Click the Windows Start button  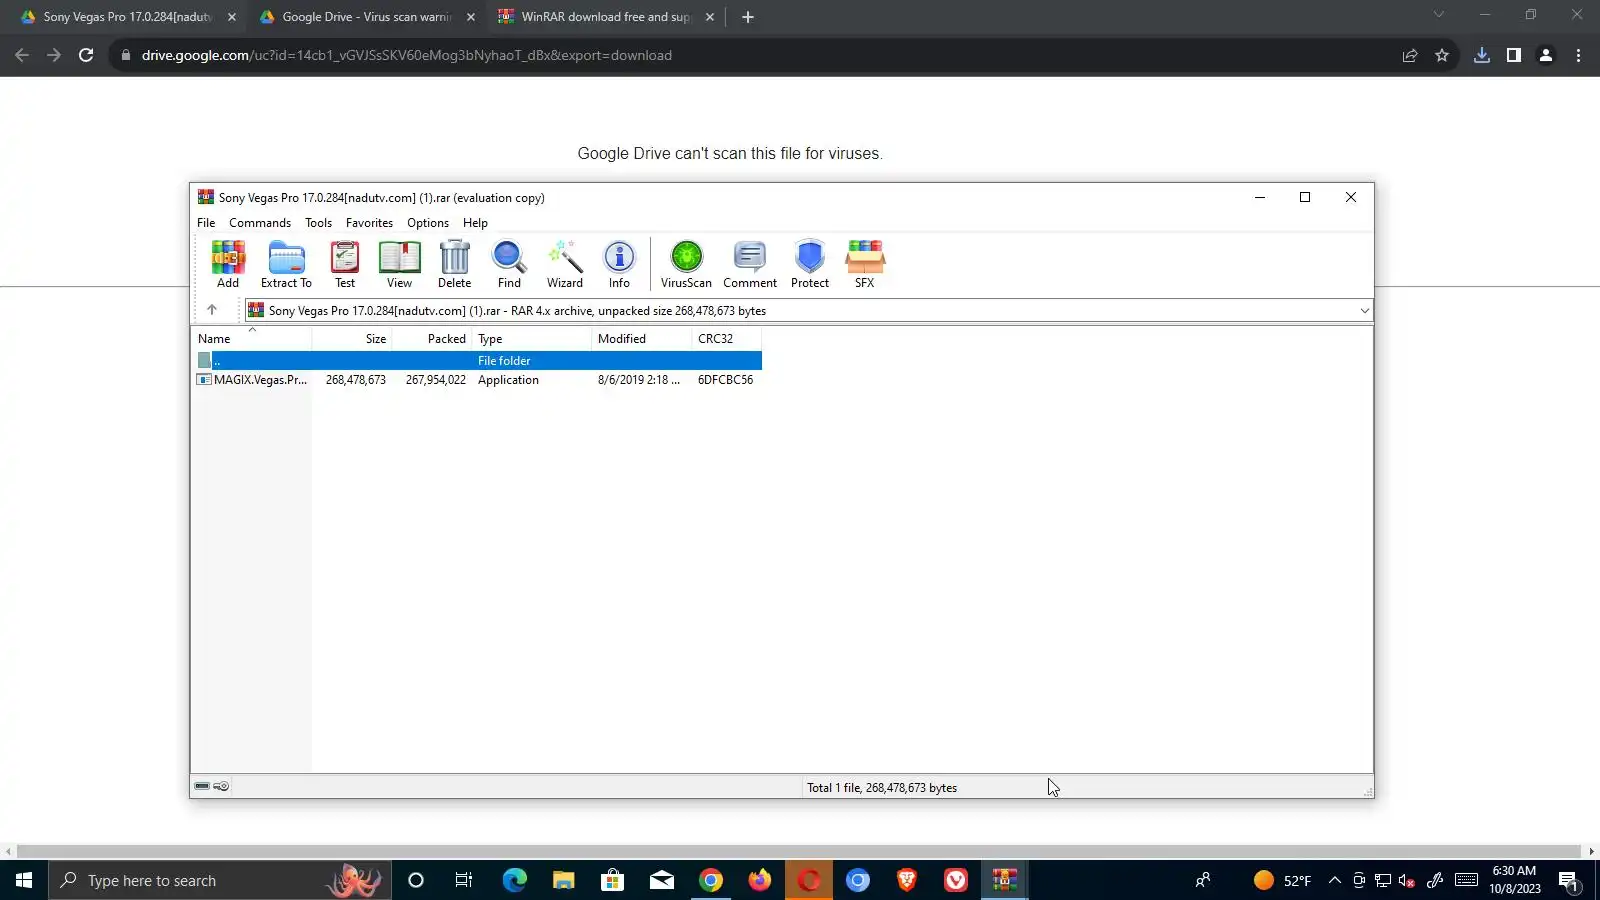click(x=24, y=880)
